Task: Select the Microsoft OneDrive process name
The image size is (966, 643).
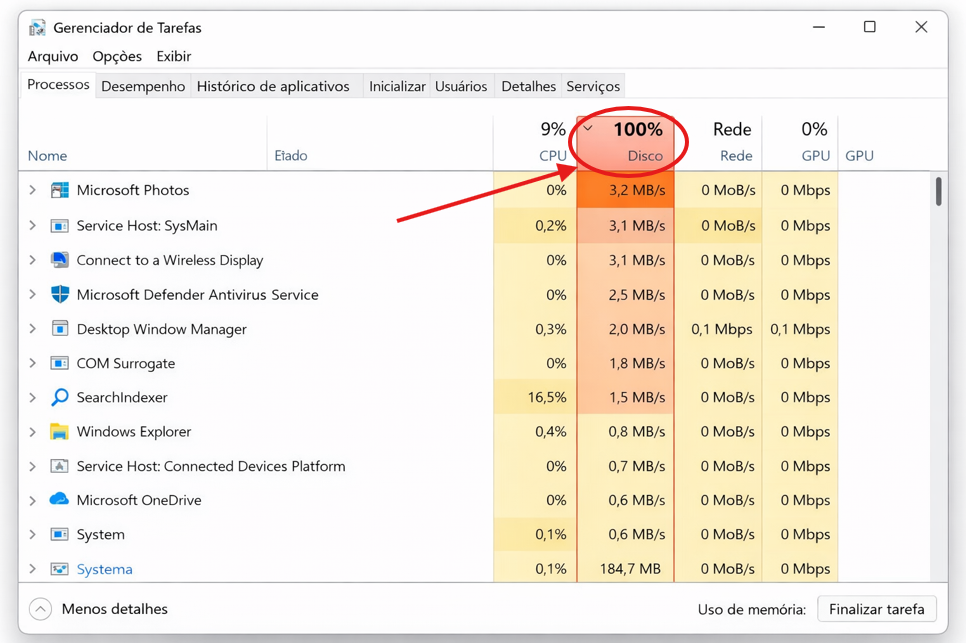Action: 139,500
